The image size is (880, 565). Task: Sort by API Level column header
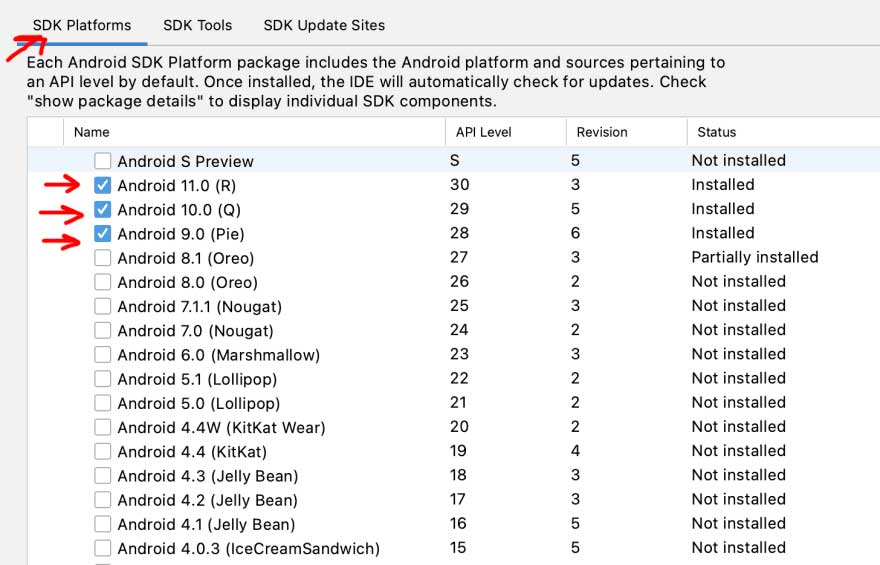(482, 132)
